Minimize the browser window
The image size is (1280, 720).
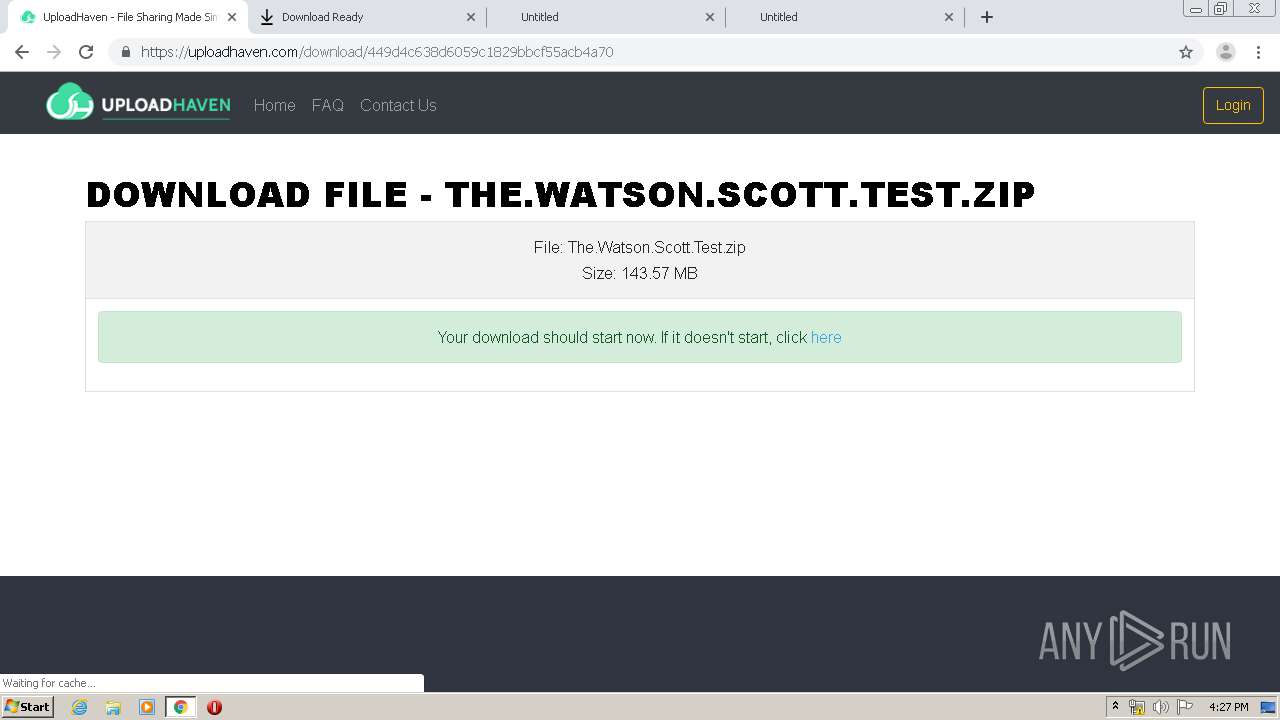1195,8
